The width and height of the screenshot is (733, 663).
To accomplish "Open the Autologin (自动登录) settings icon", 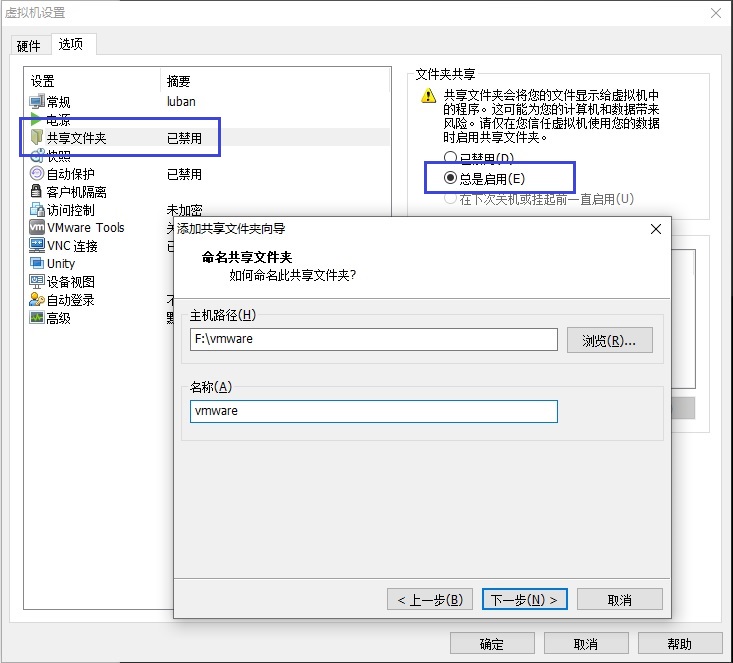I will [x=37, y=300].
